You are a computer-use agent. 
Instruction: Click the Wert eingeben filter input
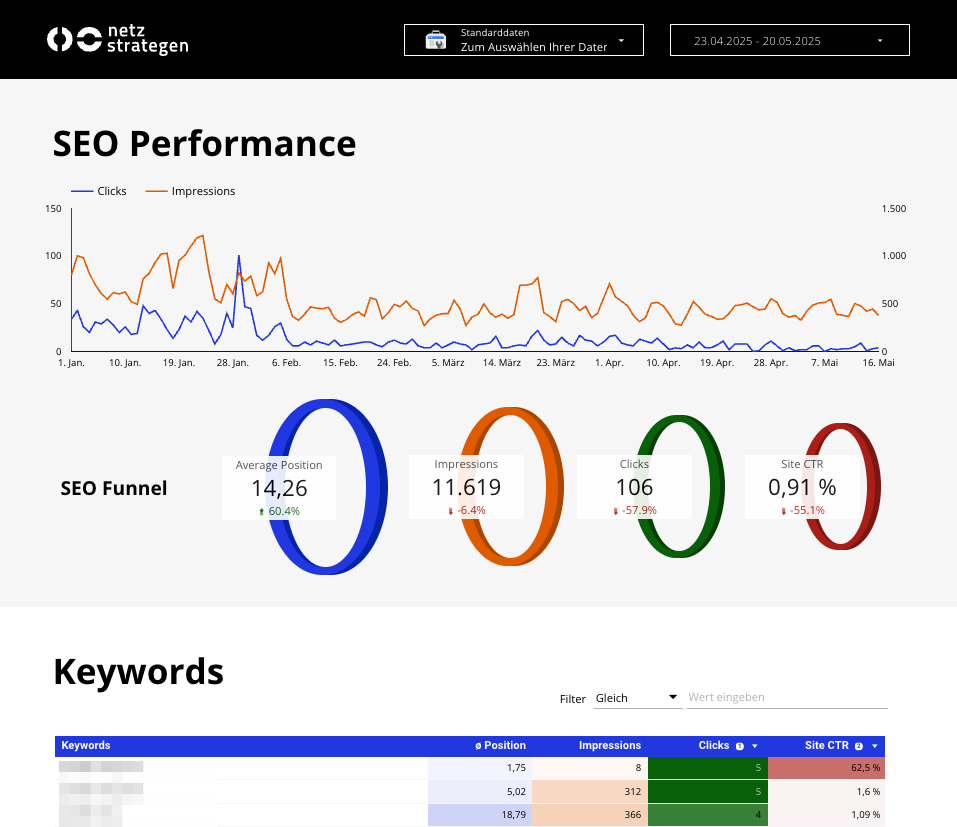pyautogui.click(x=787, y=697)
